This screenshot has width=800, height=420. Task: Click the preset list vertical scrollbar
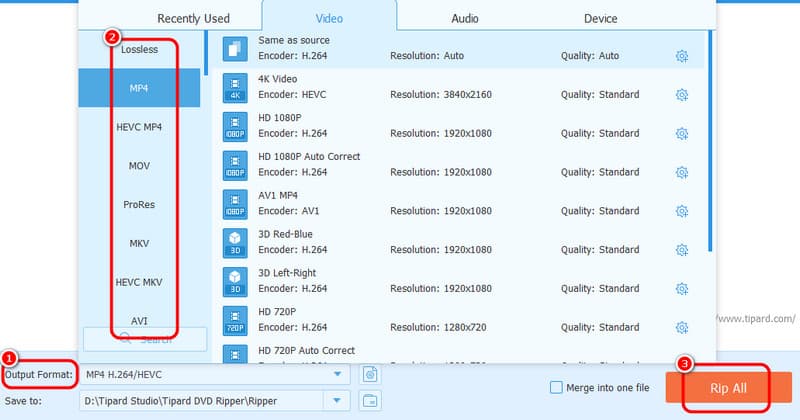point(710,141)
